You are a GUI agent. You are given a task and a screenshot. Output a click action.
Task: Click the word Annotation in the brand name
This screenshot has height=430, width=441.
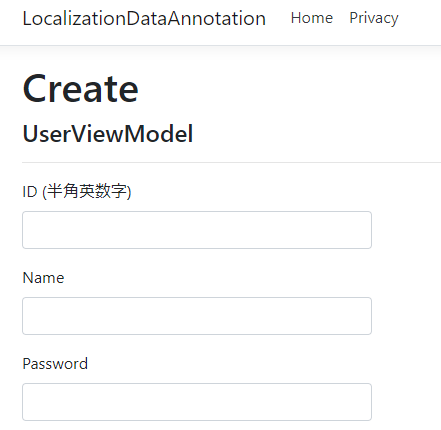[x=217, y=18]
